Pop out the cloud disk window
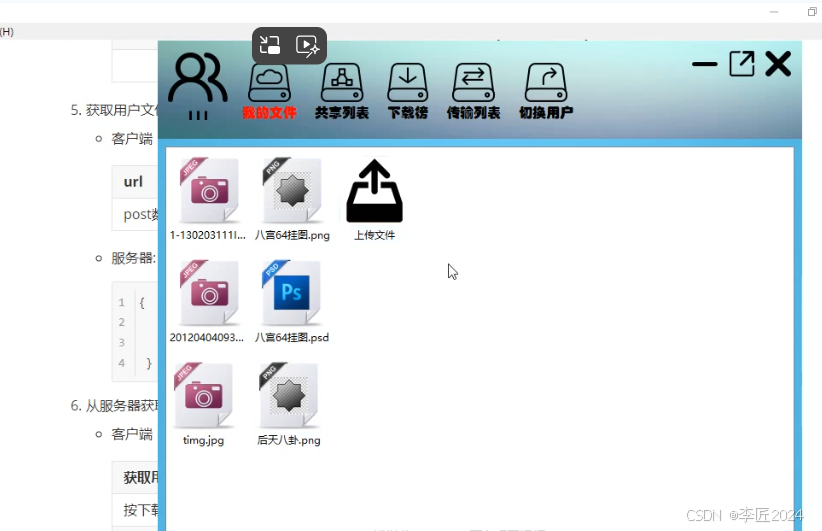This screenshot has height=531, width=822. pyautogui.click(x=742, y=64)
